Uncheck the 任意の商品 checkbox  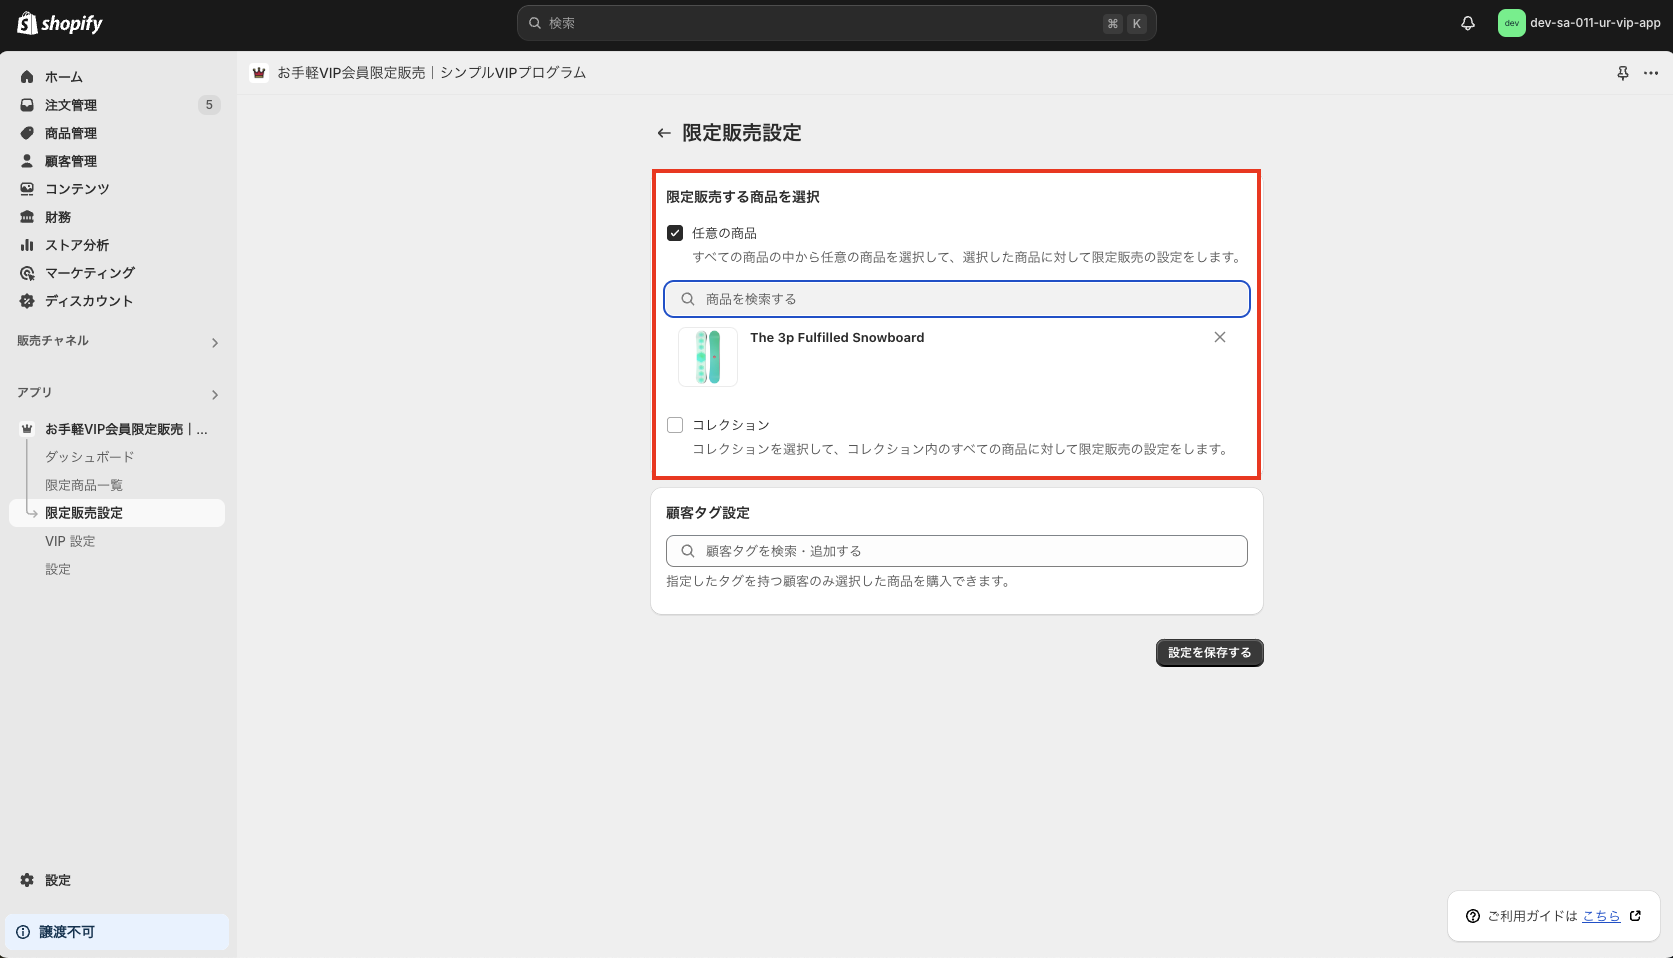pyautogui.click(x=675, y=232)
